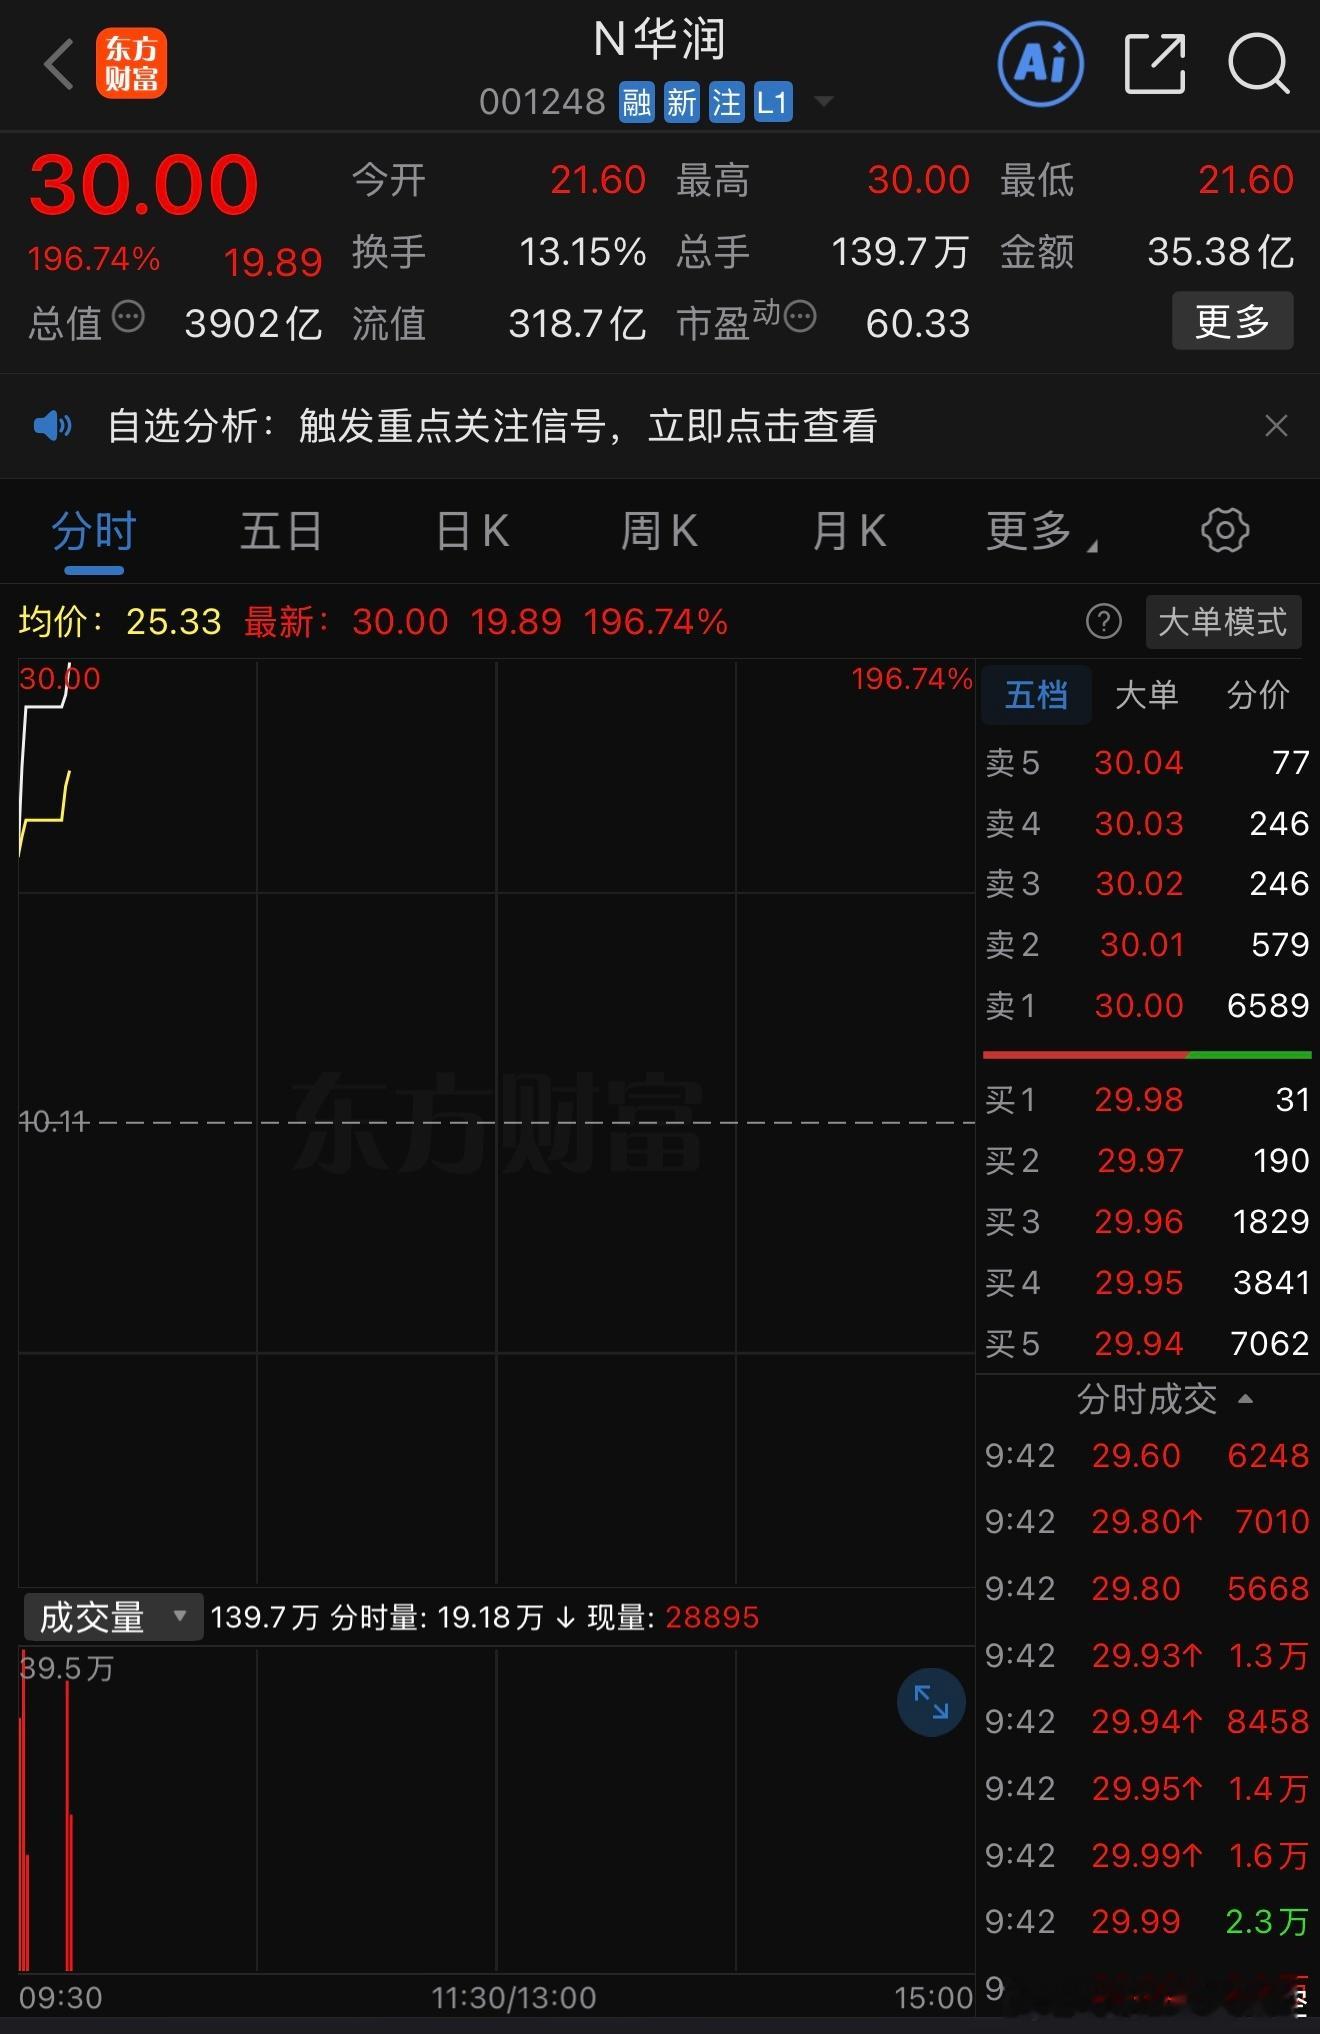This screenshot has width=1320, height=2034.
Task: Tap the 融 margin trading badge
Action: coord(636,102)
